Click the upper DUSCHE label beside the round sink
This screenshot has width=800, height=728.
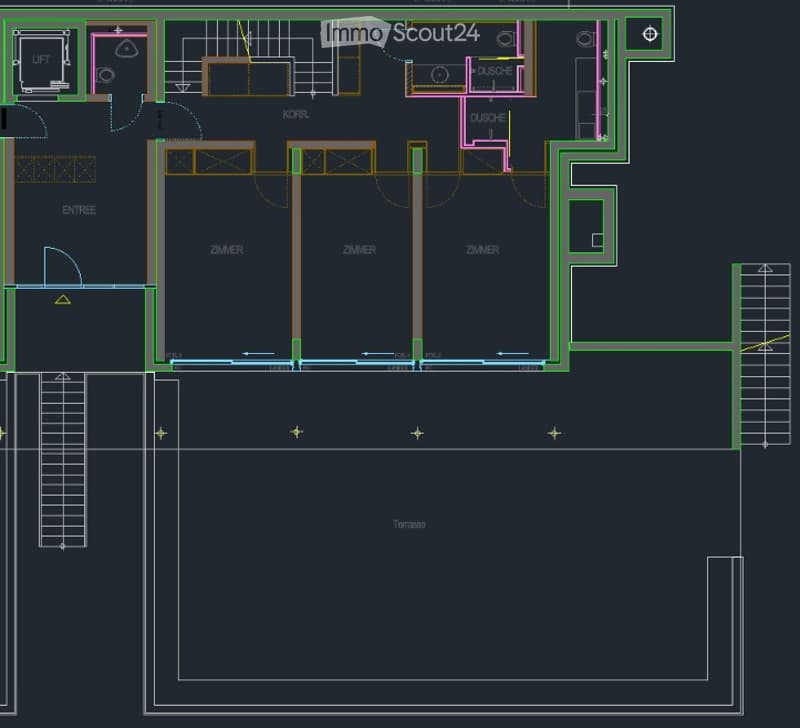point(494,71)
